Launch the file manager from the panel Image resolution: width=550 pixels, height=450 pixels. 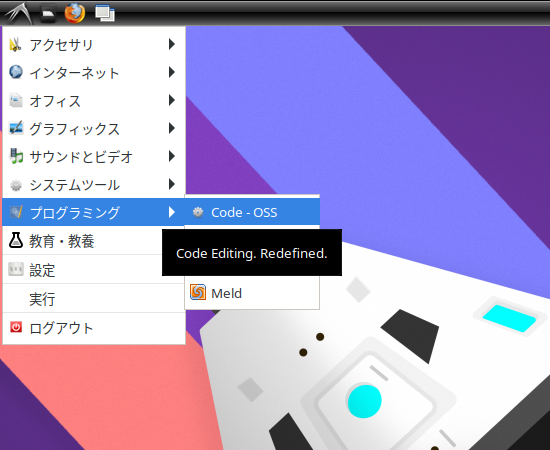pos(48,13)
